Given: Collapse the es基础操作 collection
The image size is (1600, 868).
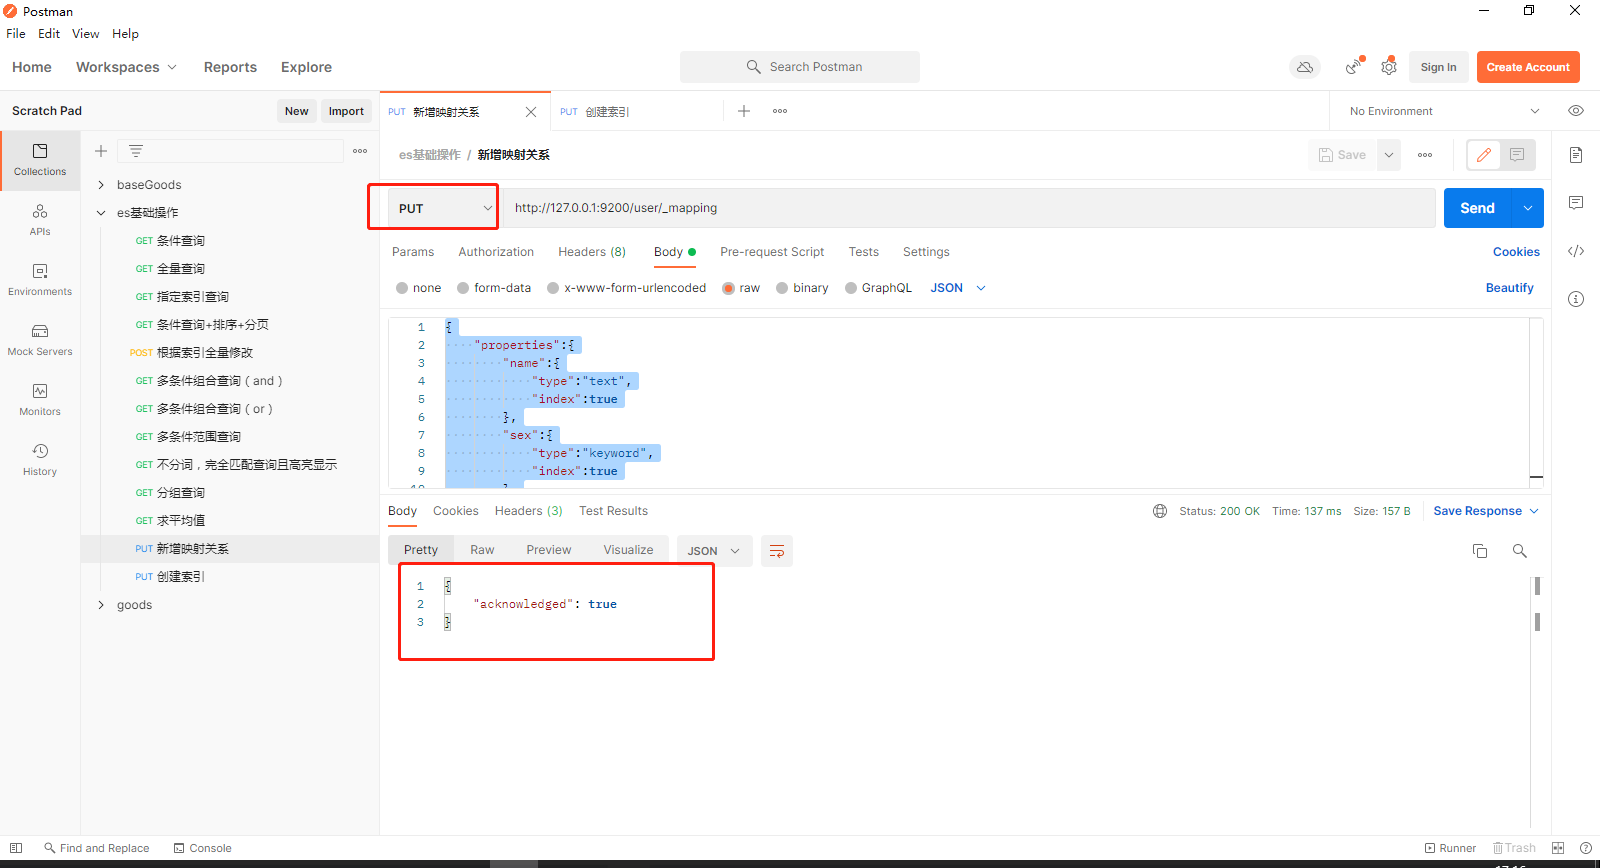Looking at the screenshot, I should click(101, 213).
